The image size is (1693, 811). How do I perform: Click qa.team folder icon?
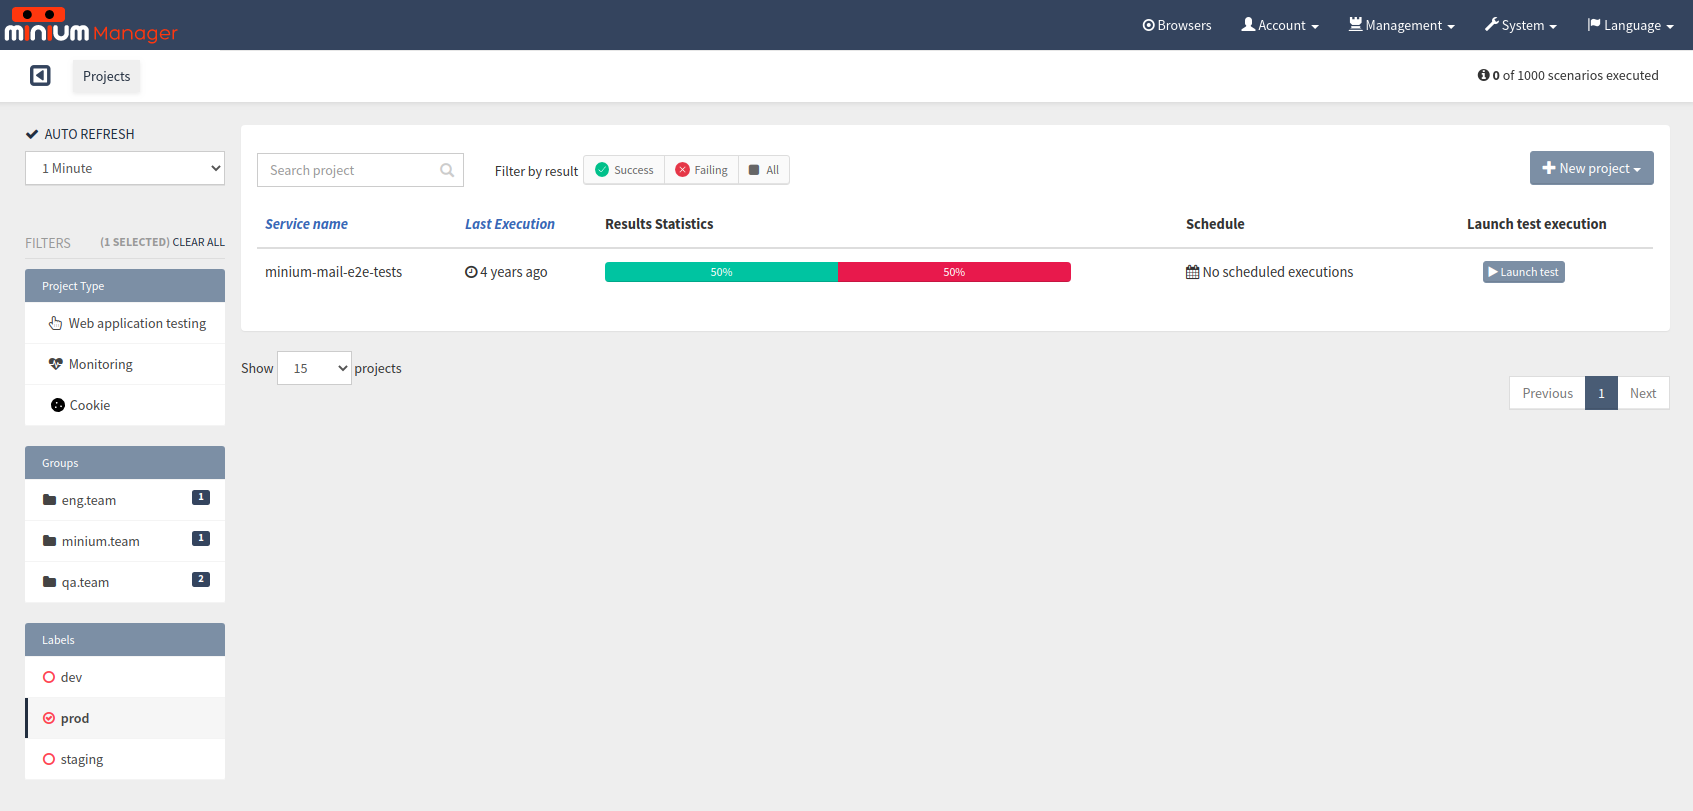49,582
